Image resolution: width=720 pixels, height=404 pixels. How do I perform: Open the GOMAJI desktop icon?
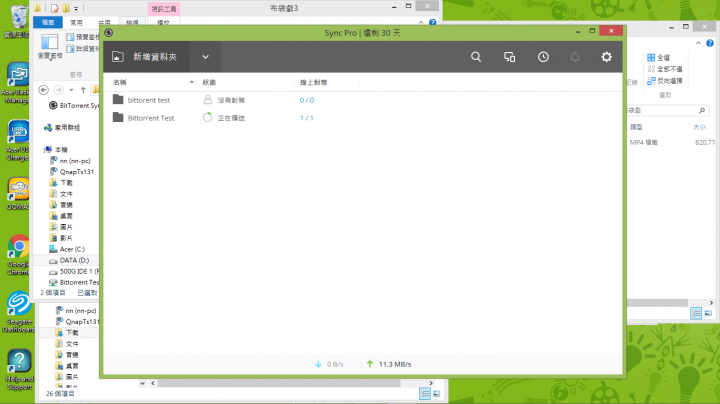17,194
